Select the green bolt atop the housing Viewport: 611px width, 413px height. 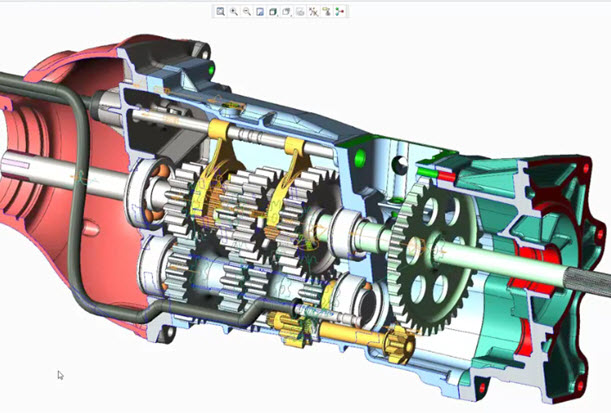[x=212, y=69]
